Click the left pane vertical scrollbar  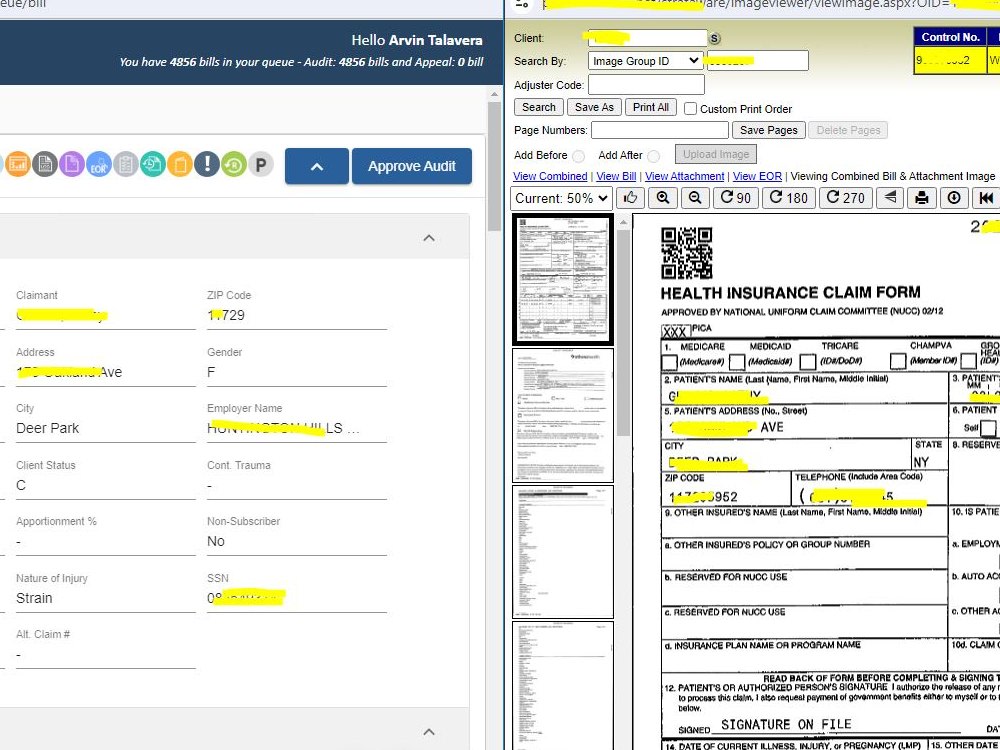coord(494,166)
